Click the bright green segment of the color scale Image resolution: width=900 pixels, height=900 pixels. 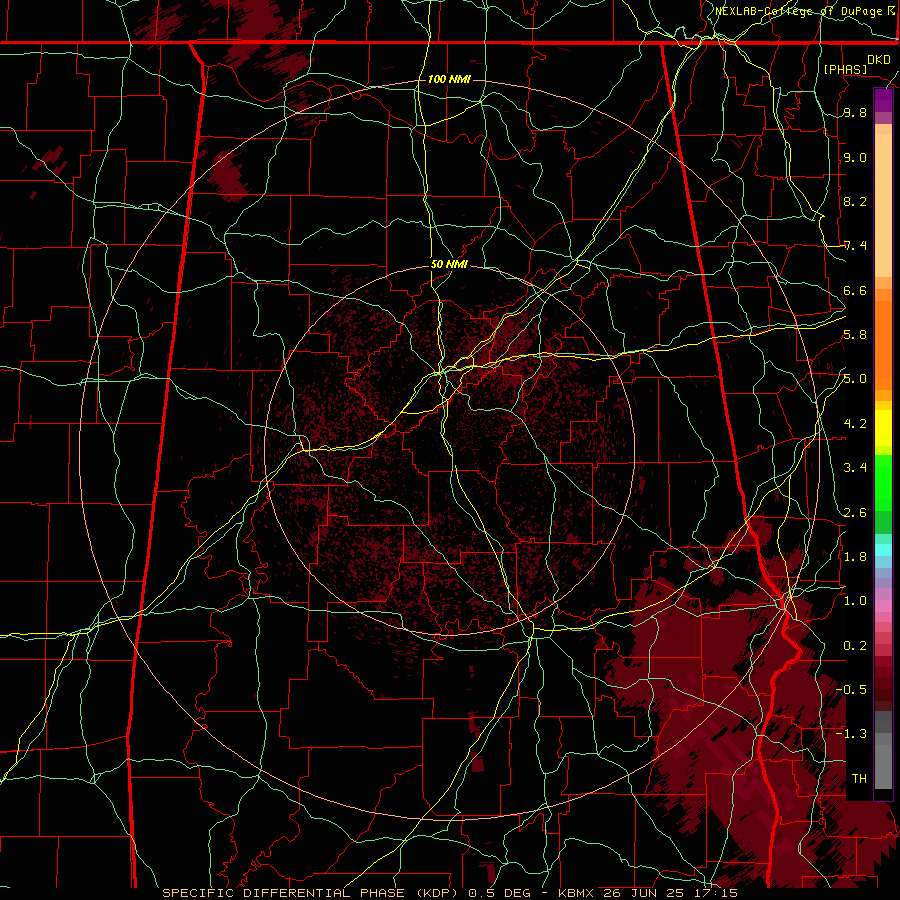pos(883,483)
